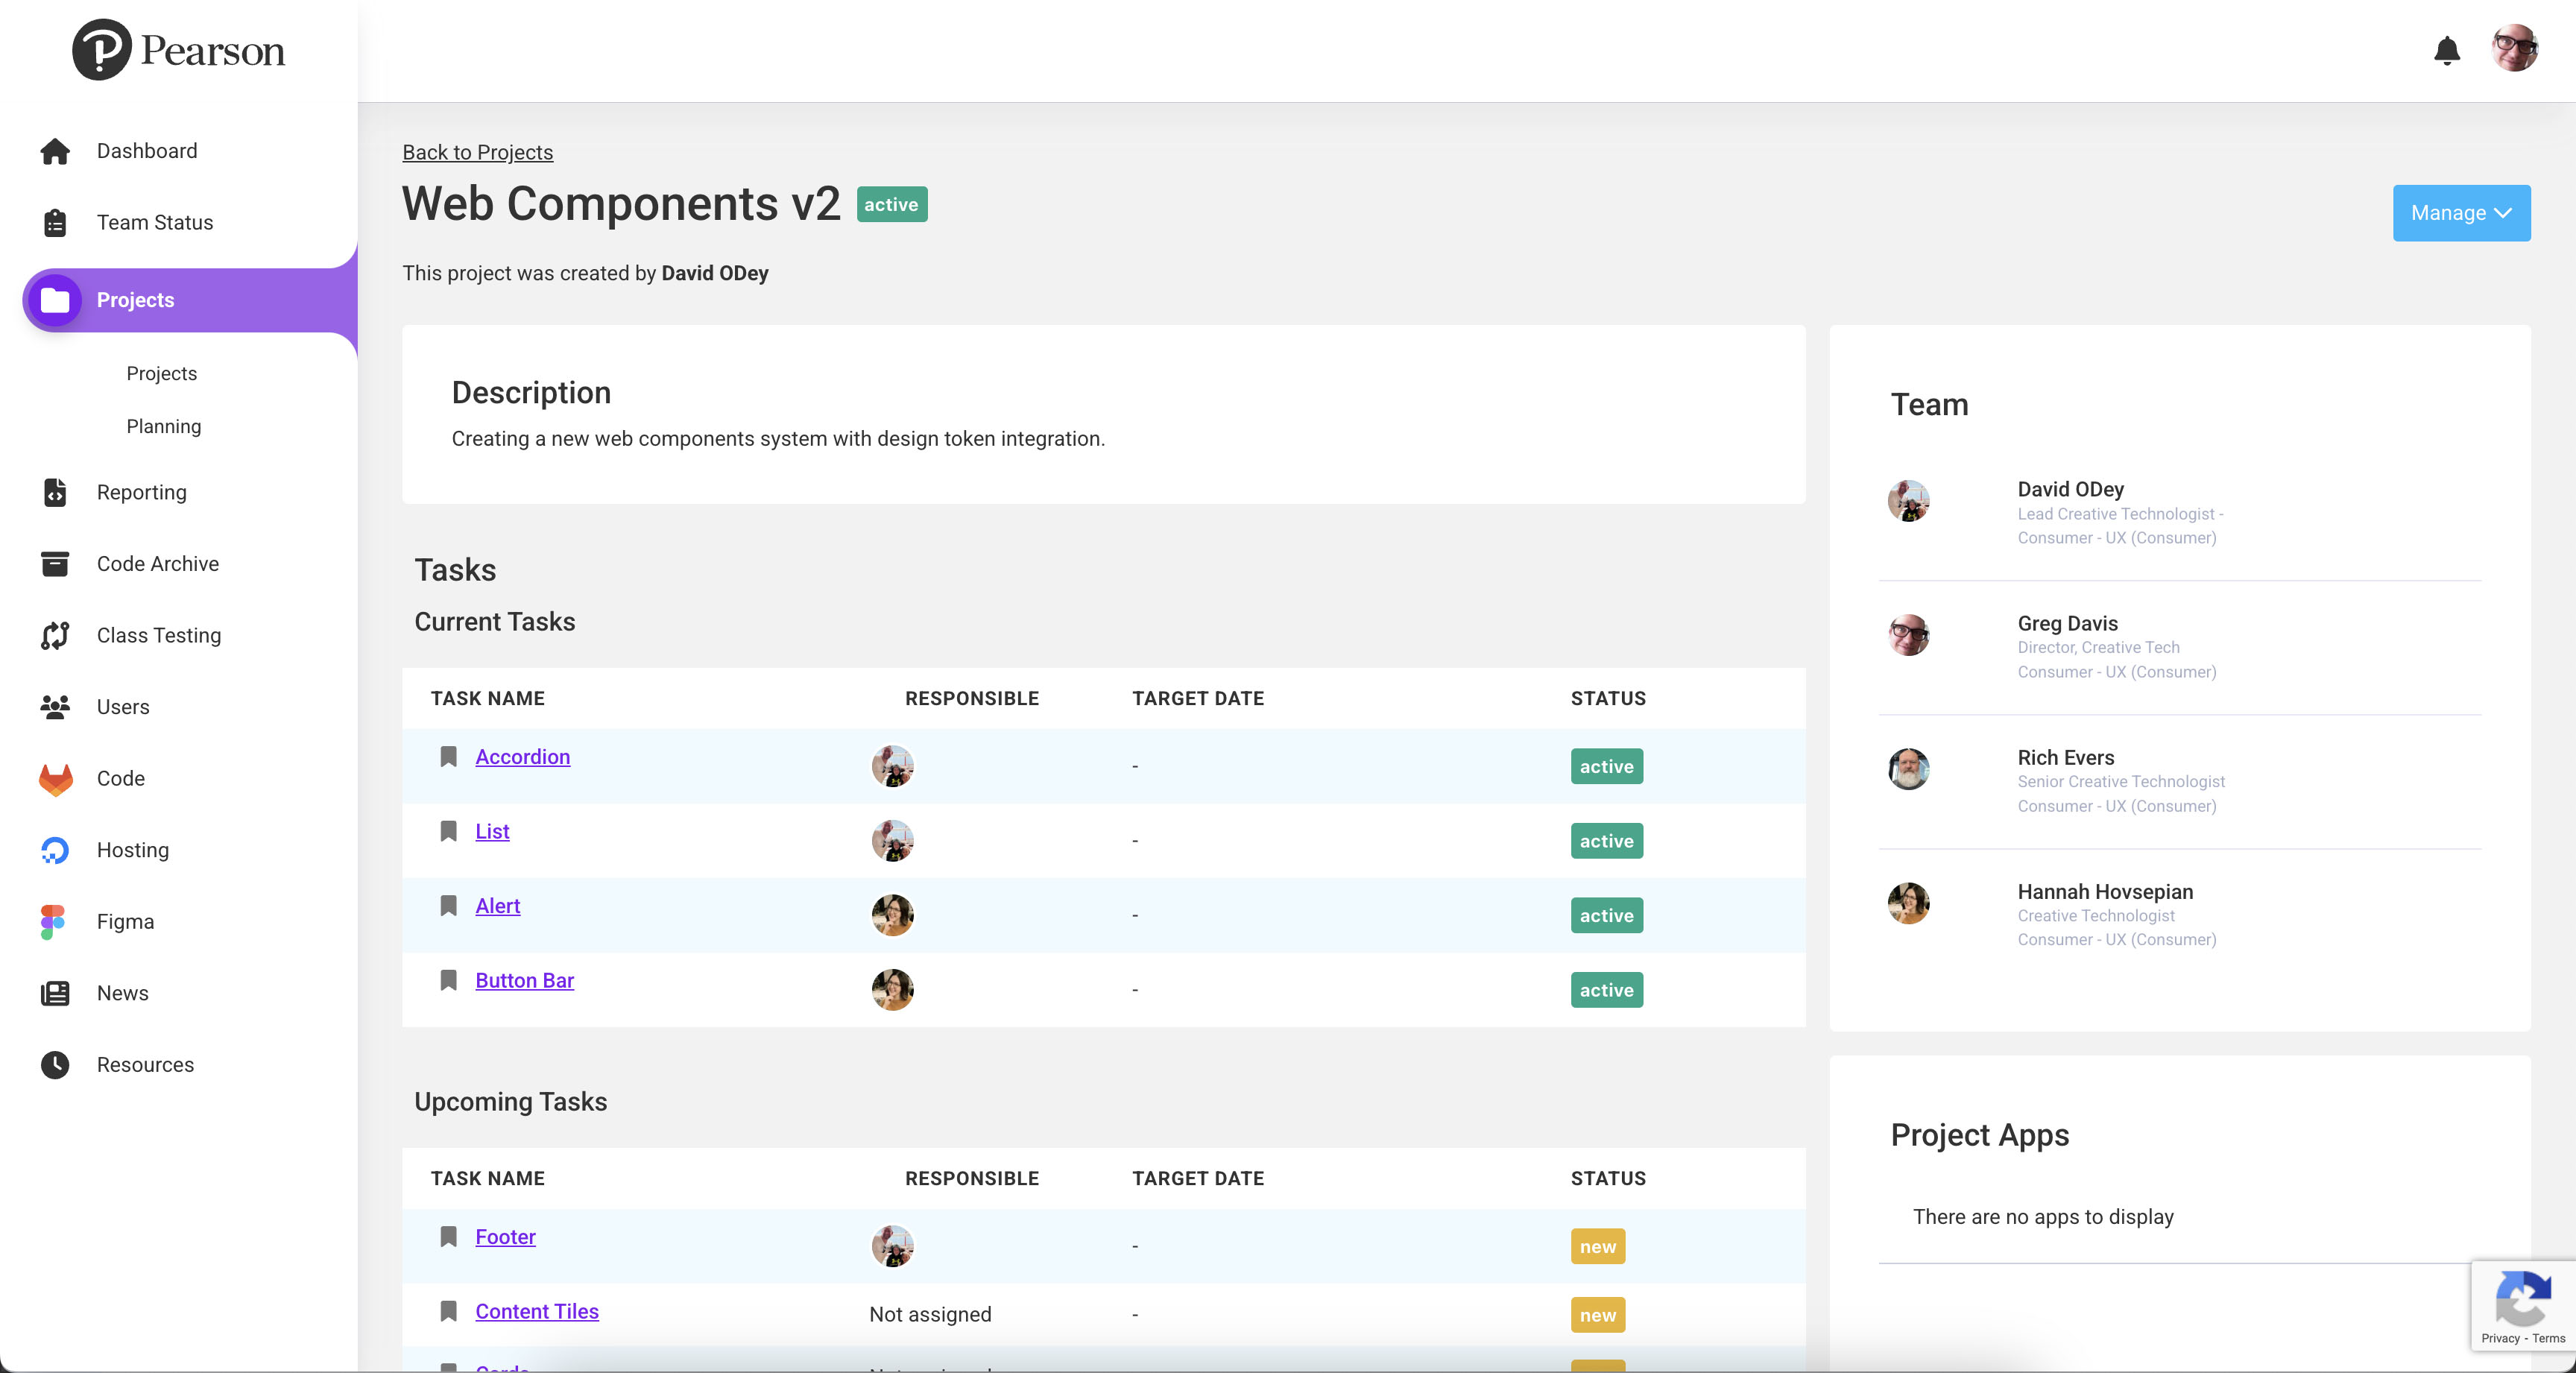Click the Alert task link
2576x1373 pixels.
[497, 906]
